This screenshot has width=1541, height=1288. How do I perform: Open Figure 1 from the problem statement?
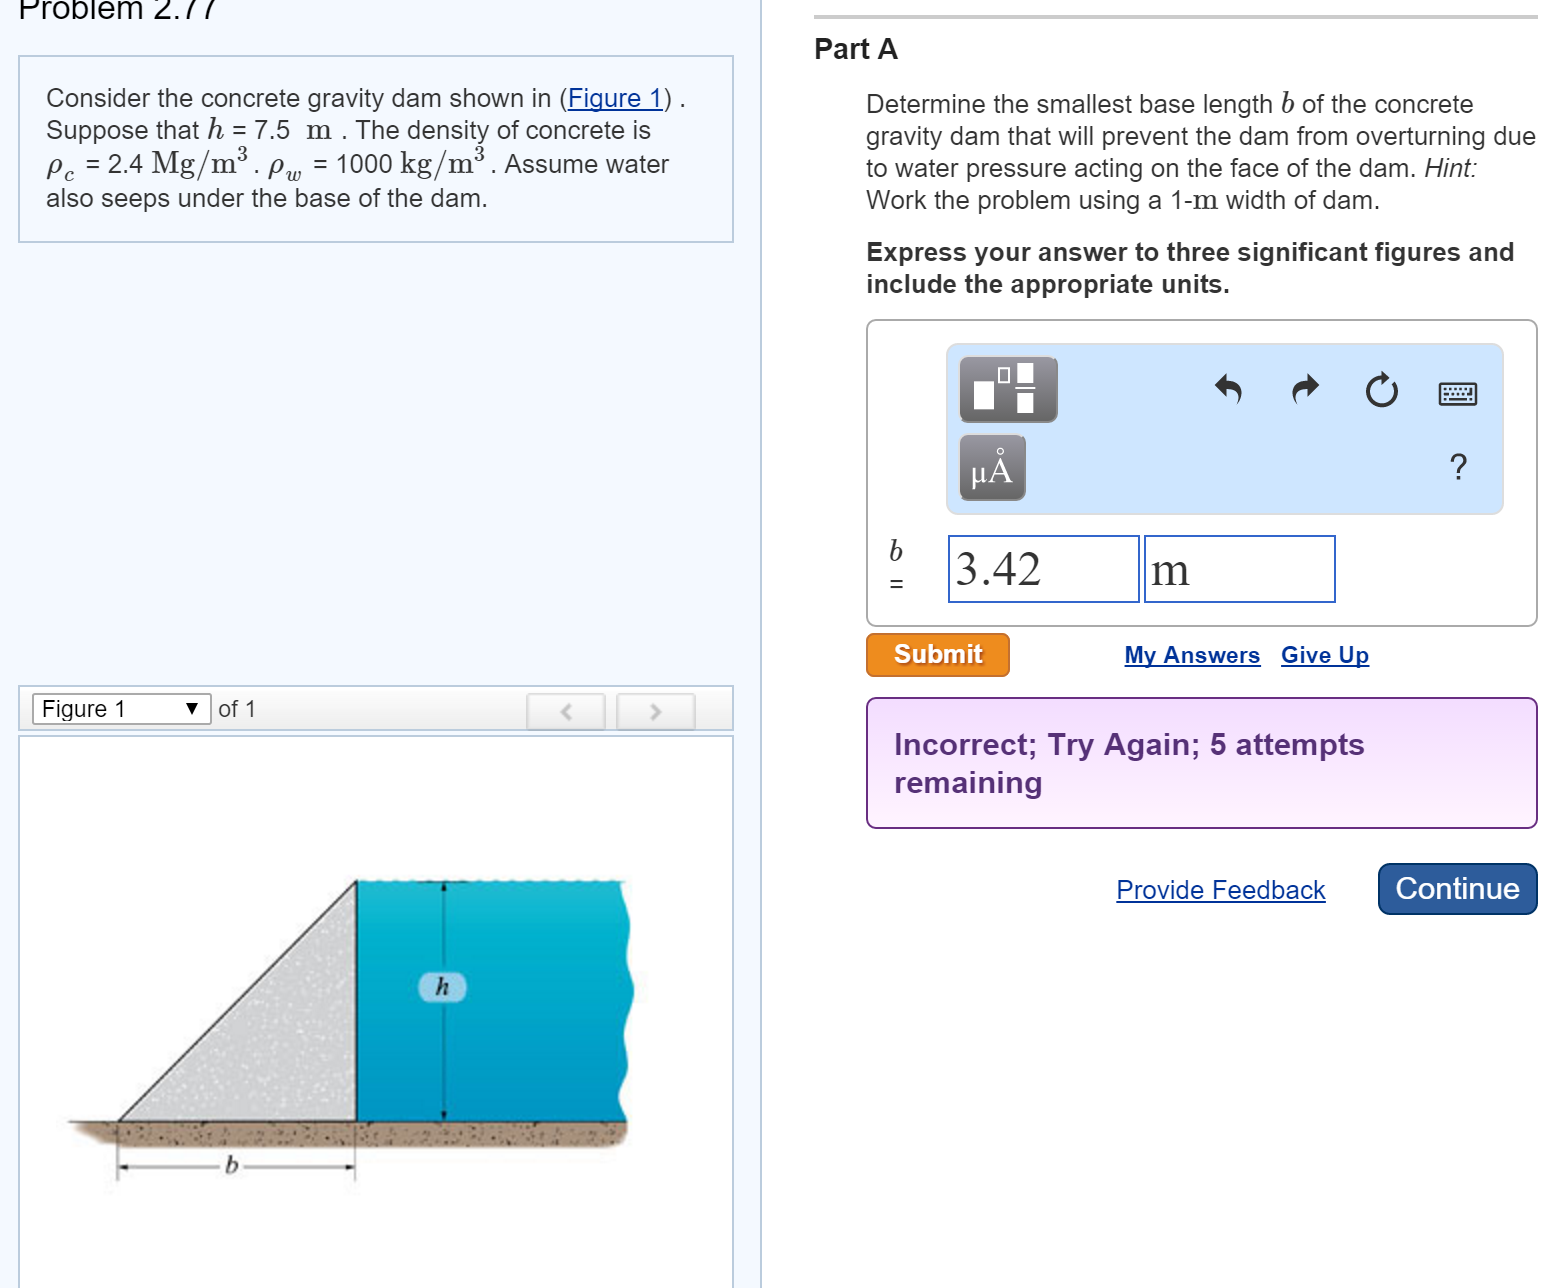pyautogui.click(x=615, y=98)
